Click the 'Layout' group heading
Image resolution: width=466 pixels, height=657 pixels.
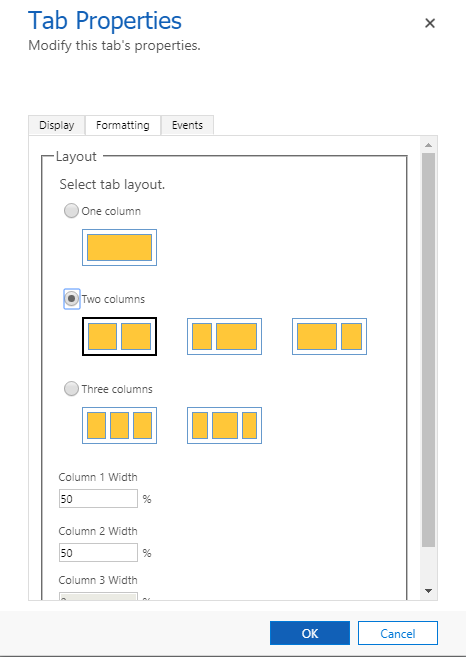(x=76, y=157)
